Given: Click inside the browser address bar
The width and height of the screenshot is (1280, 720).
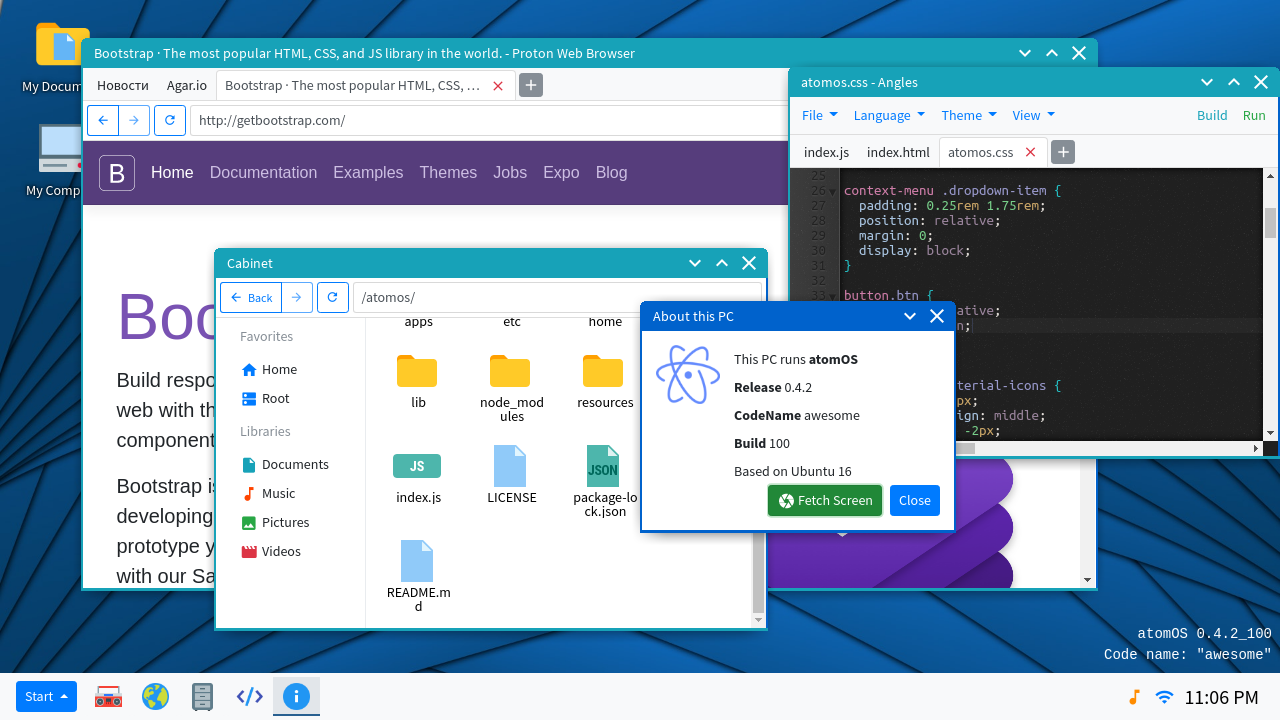Looking at the screenshot, I should tap(400, 120).
